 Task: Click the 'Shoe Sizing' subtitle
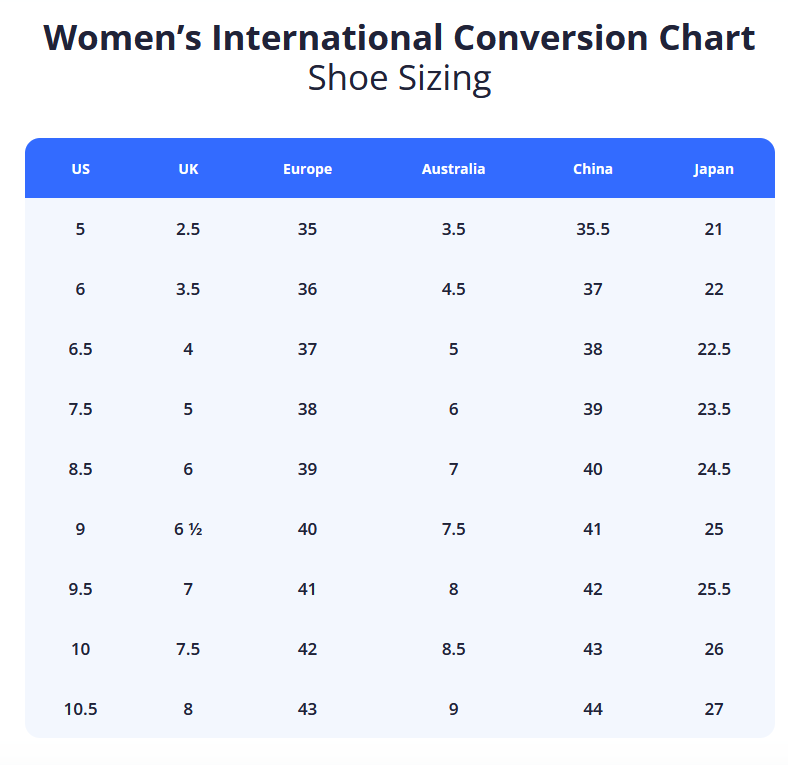click(x=399, y=78)
